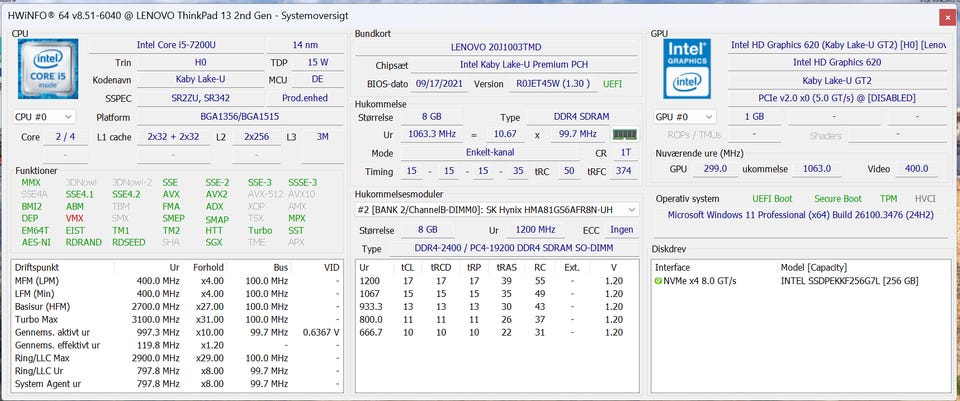The image size is (960, 401).
Task: Click the Microsoft Windows 11 Professional OS field
Action: [x=801, y=215]
